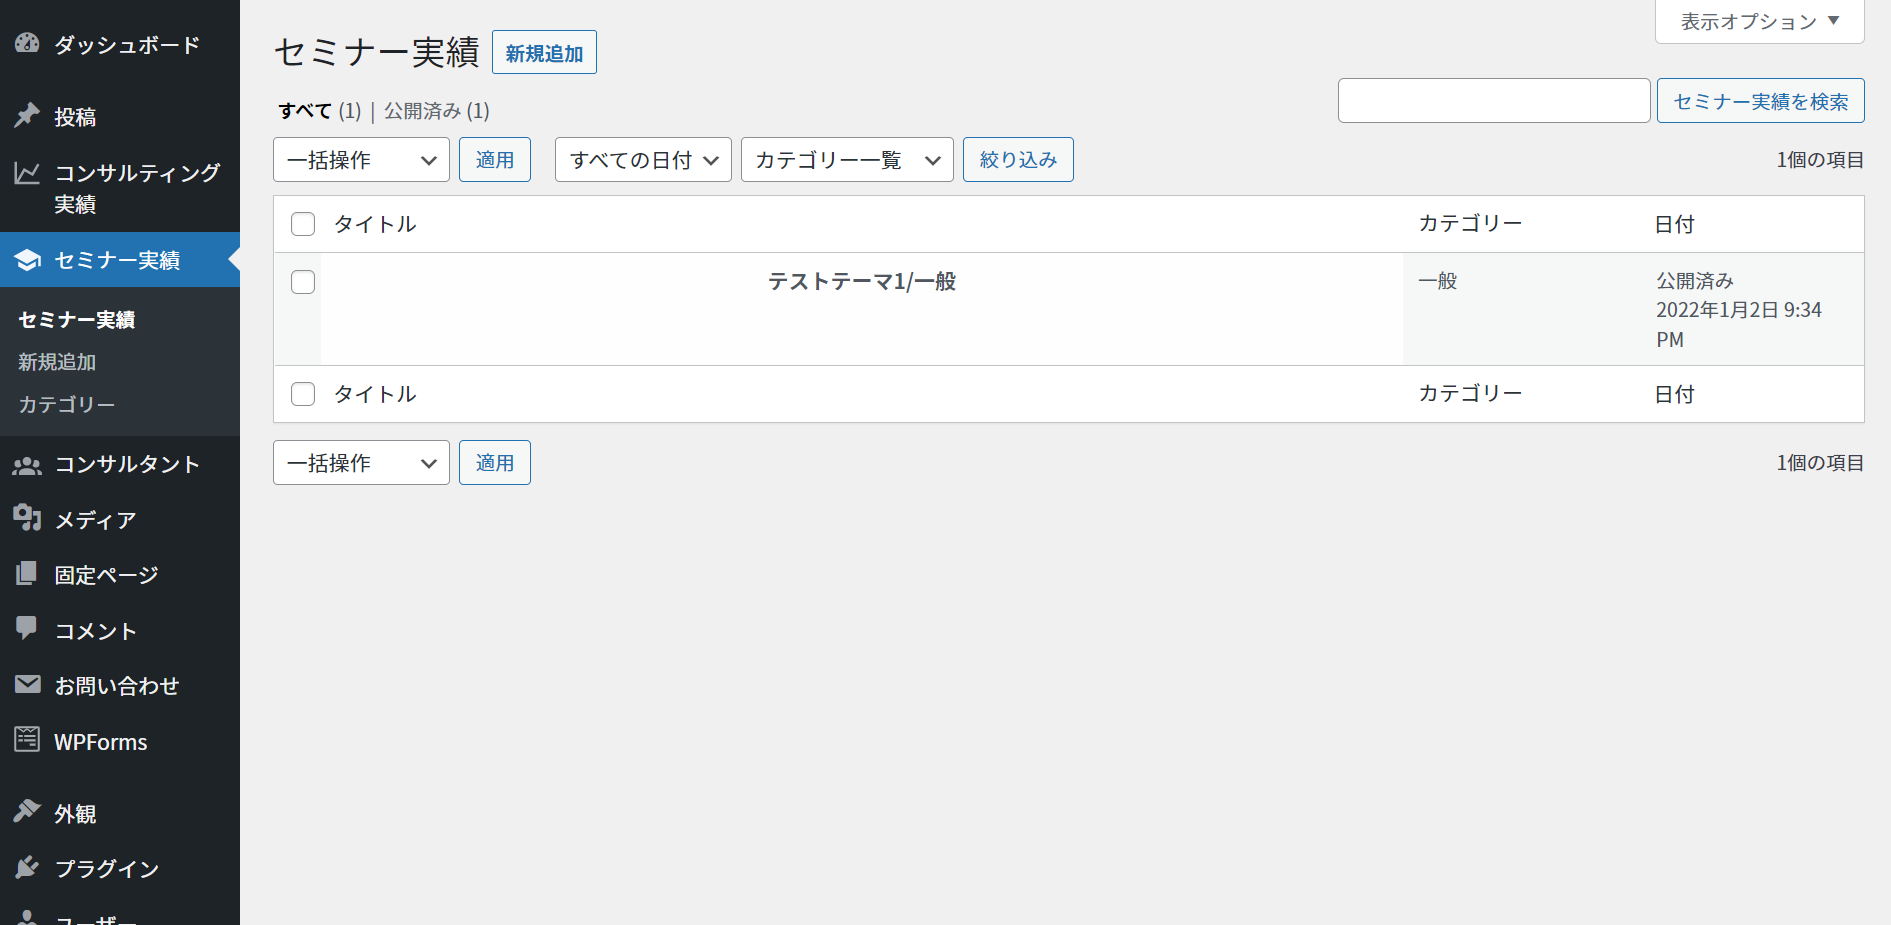1891x925 pixels.
Task: Click the セミナー実績 layers icon
Action: click(x=26, y=260)
